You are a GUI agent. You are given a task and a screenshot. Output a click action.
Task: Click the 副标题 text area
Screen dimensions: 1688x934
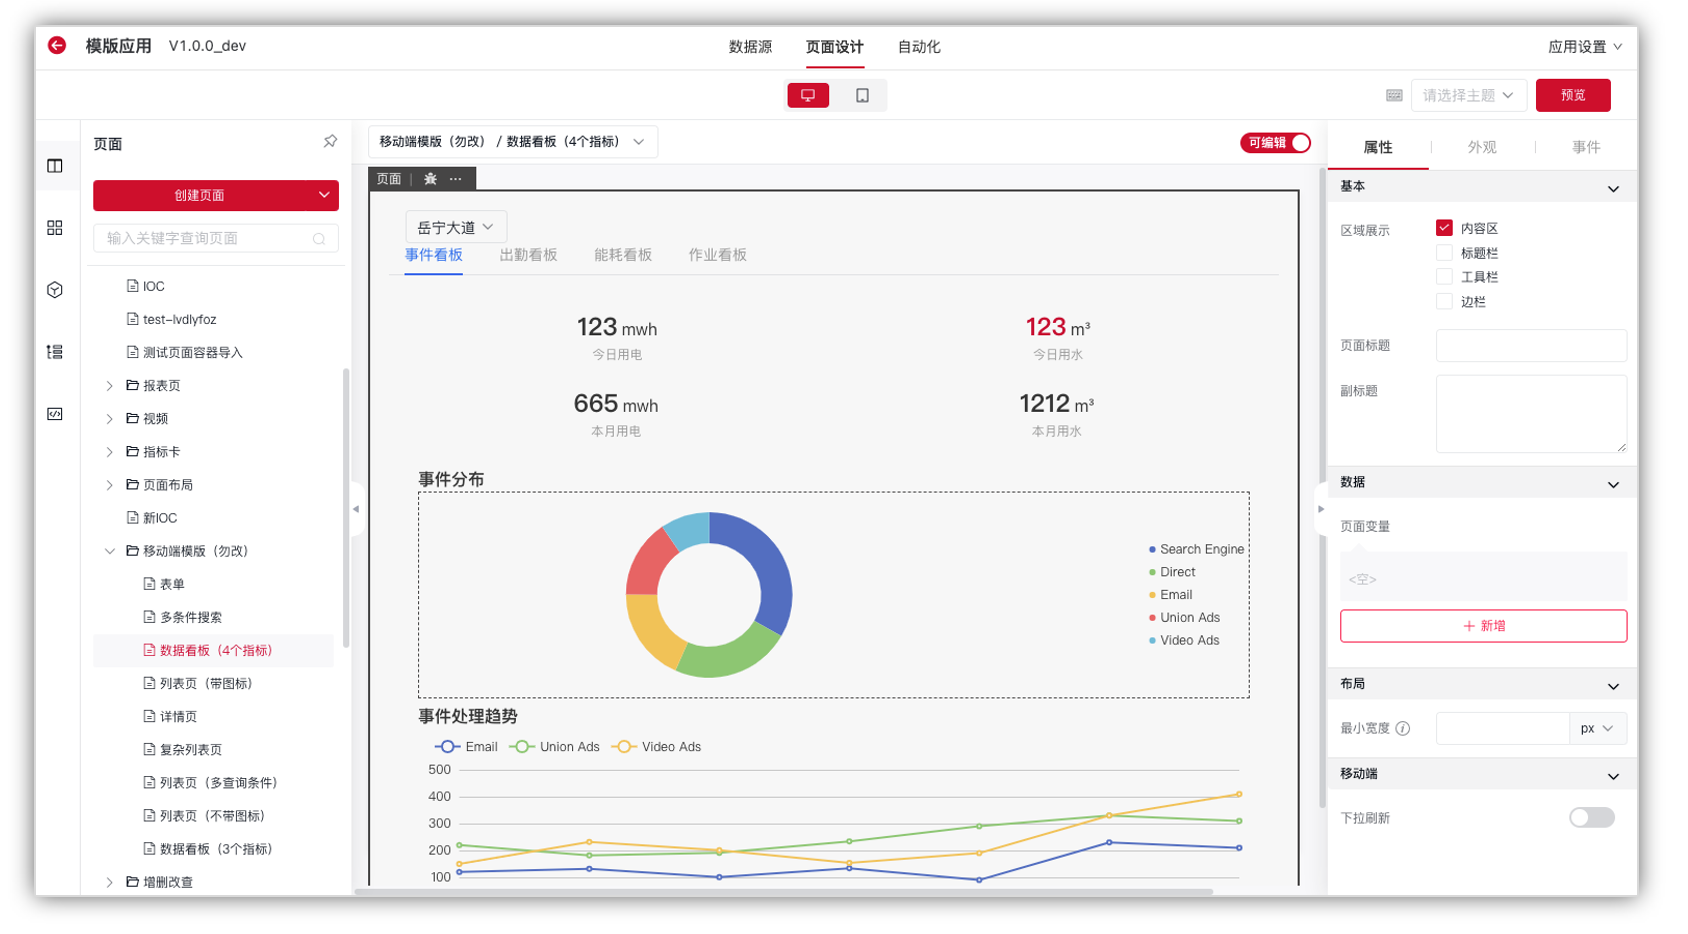coord(1531,414)
